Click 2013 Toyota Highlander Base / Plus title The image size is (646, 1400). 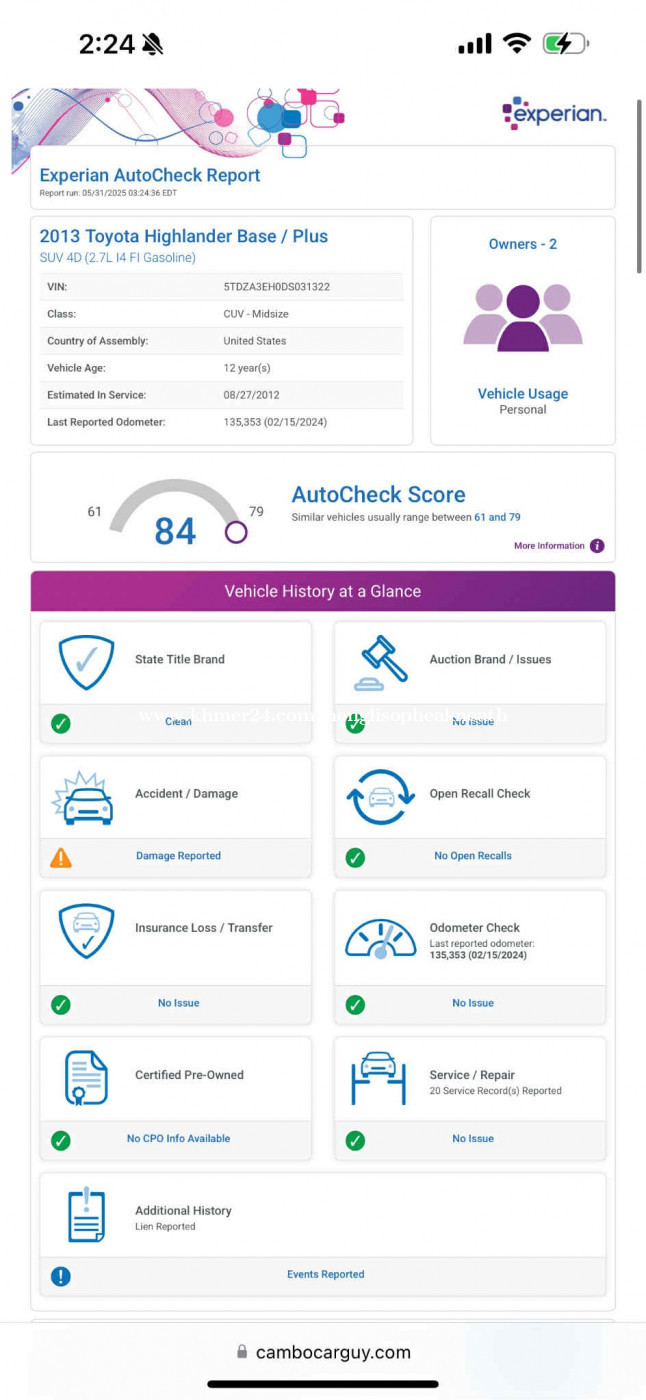click(x=184, y=237)
